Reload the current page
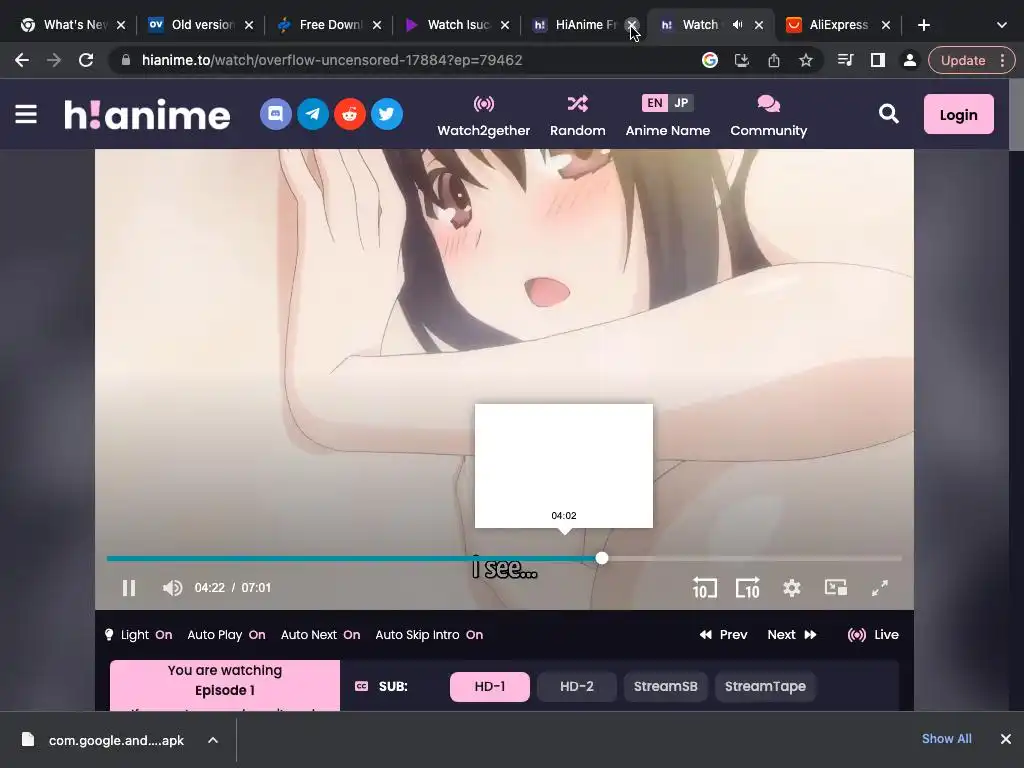 86,60
